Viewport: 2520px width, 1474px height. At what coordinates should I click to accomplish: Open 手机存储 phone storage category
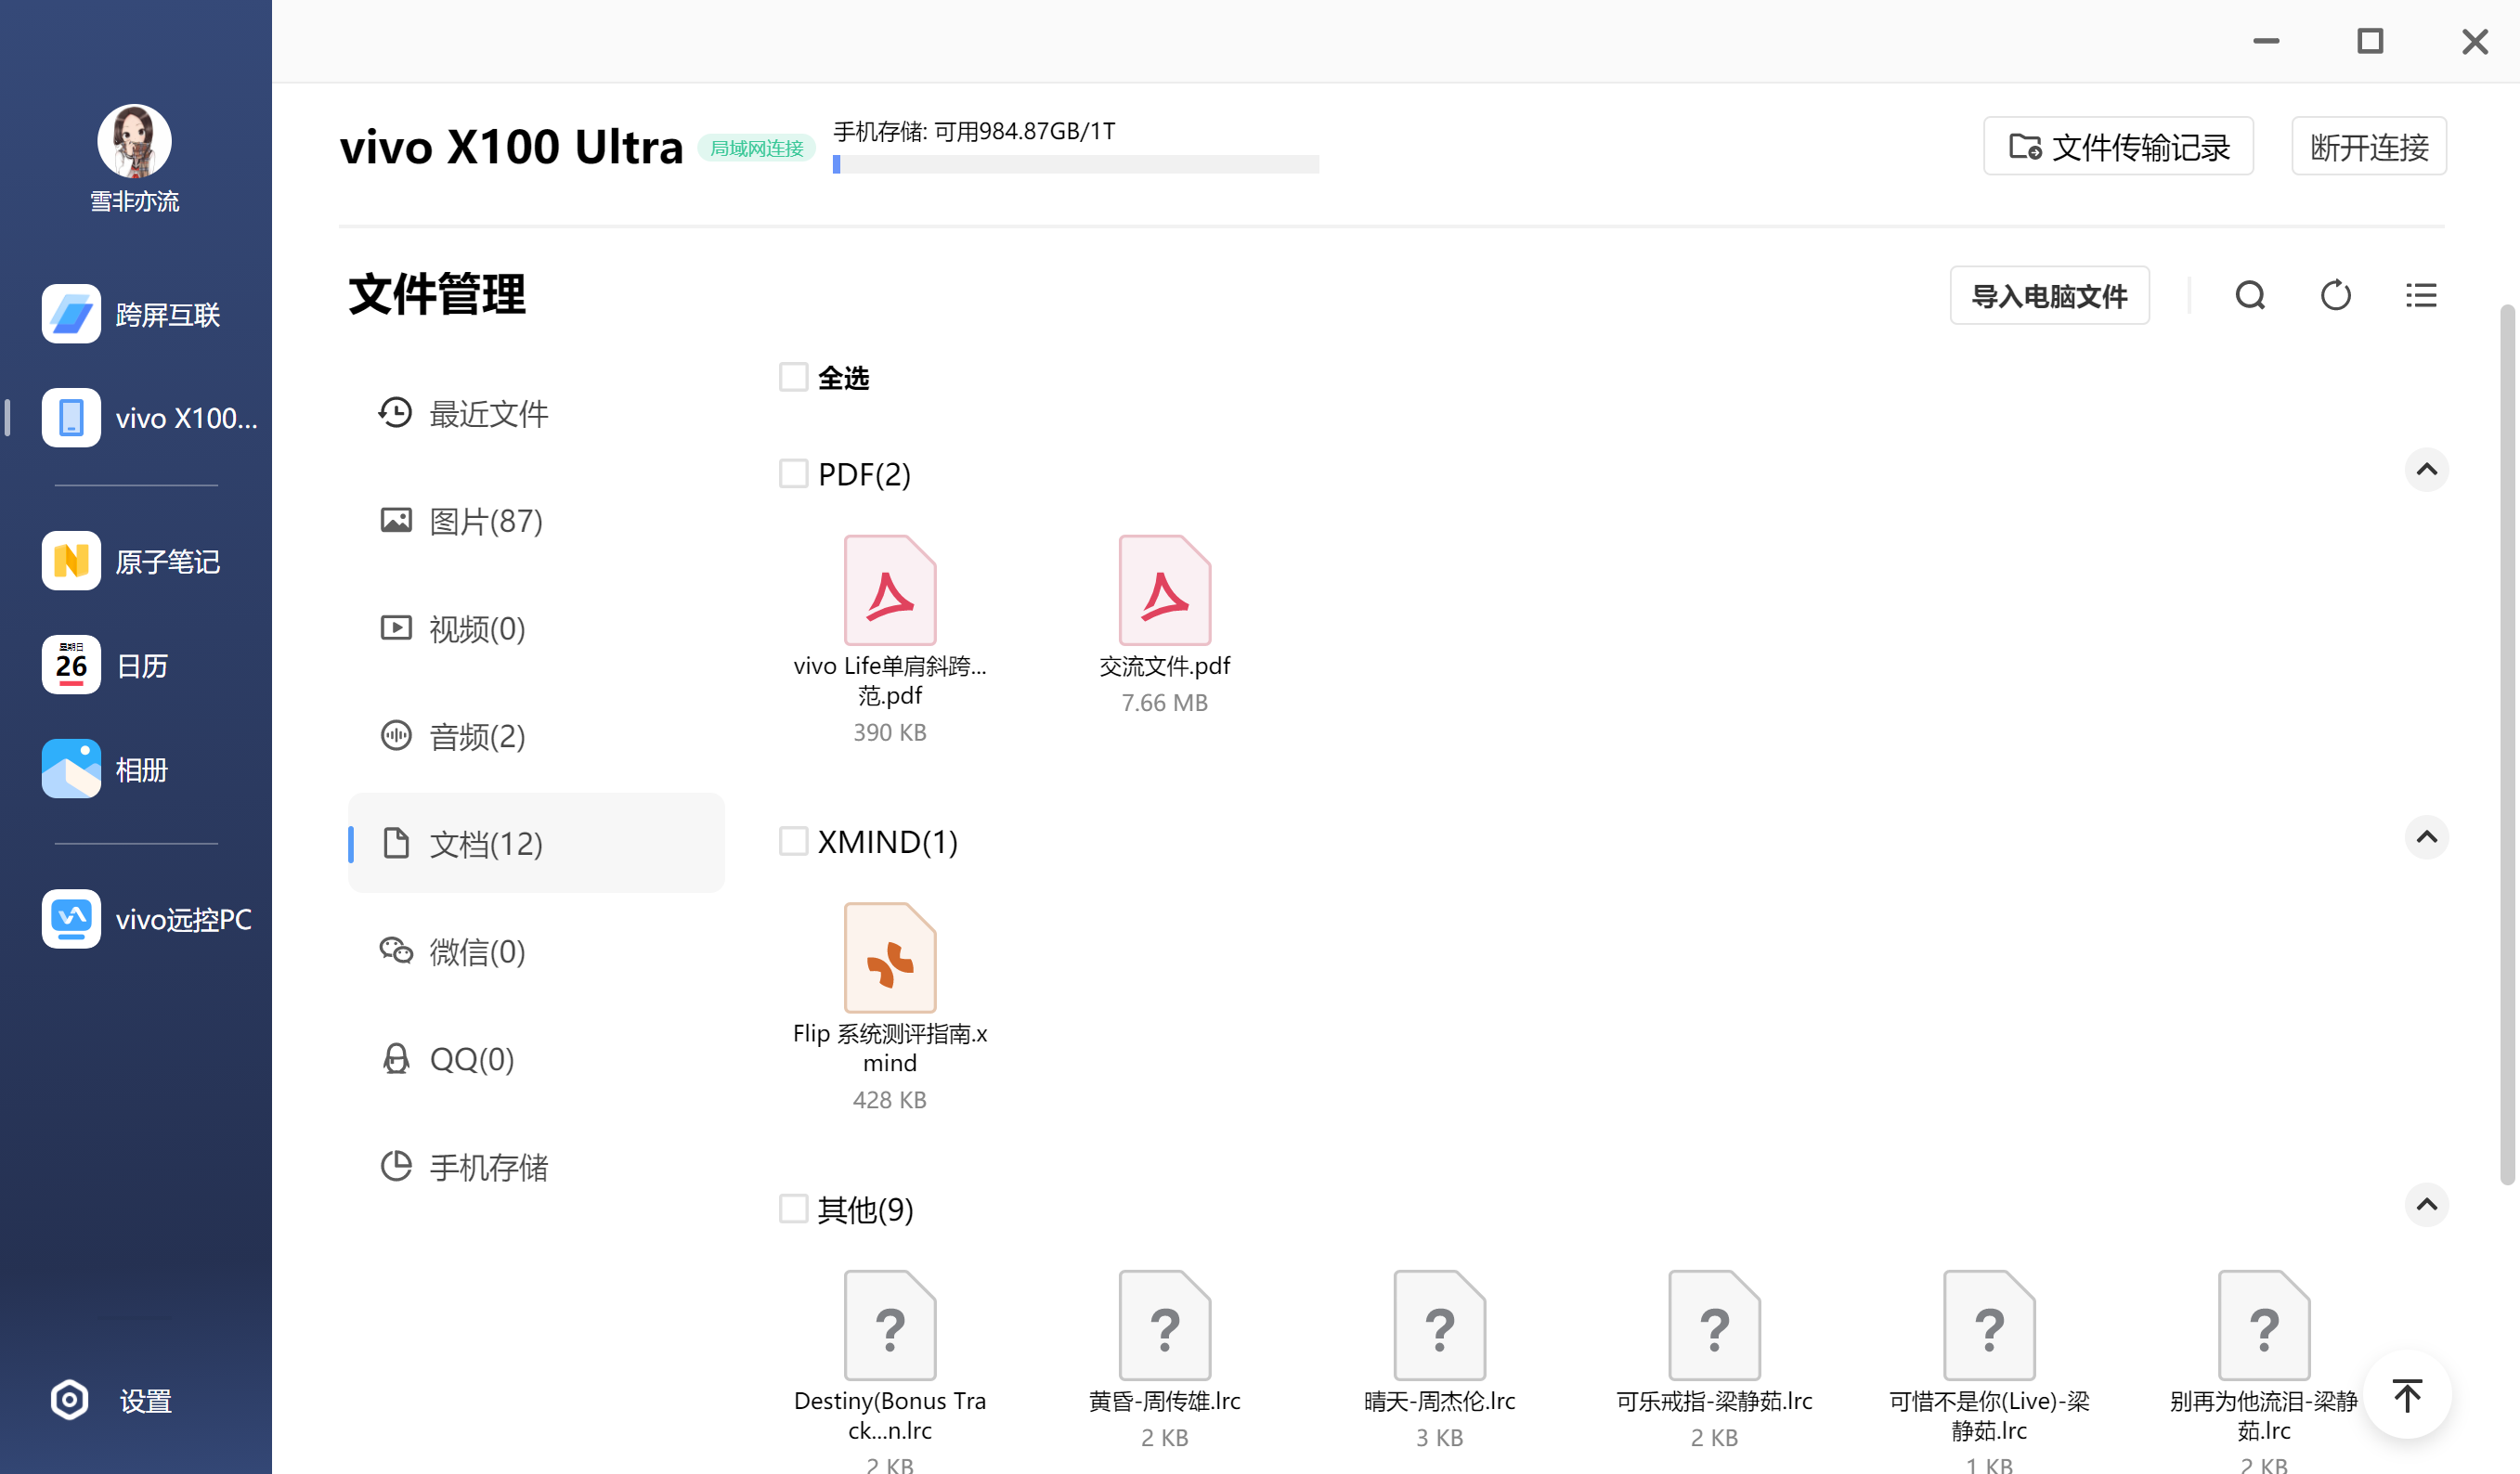(x=536, y=1166)
